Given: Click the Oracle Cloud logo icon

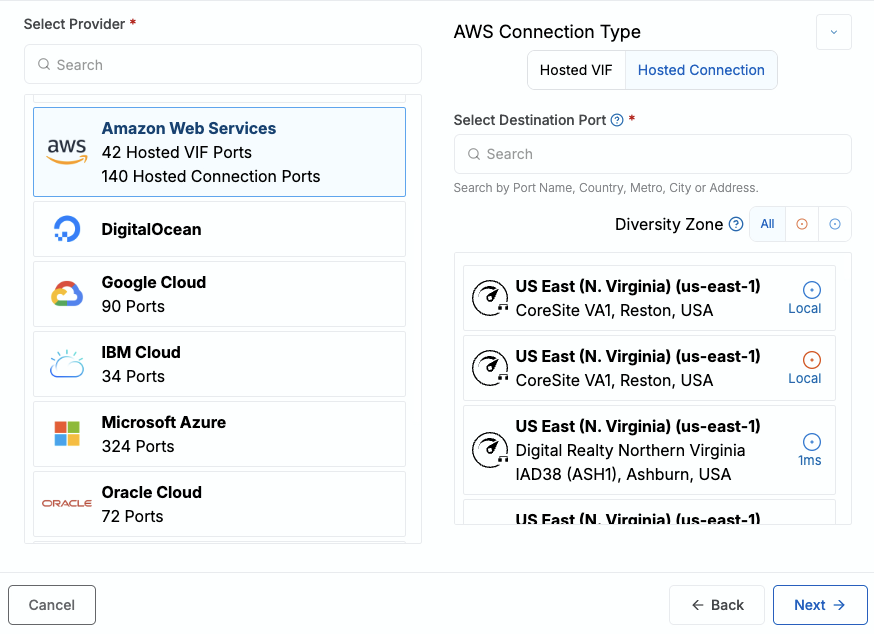Looking at the screenshot, I should (x=67, y=504).
